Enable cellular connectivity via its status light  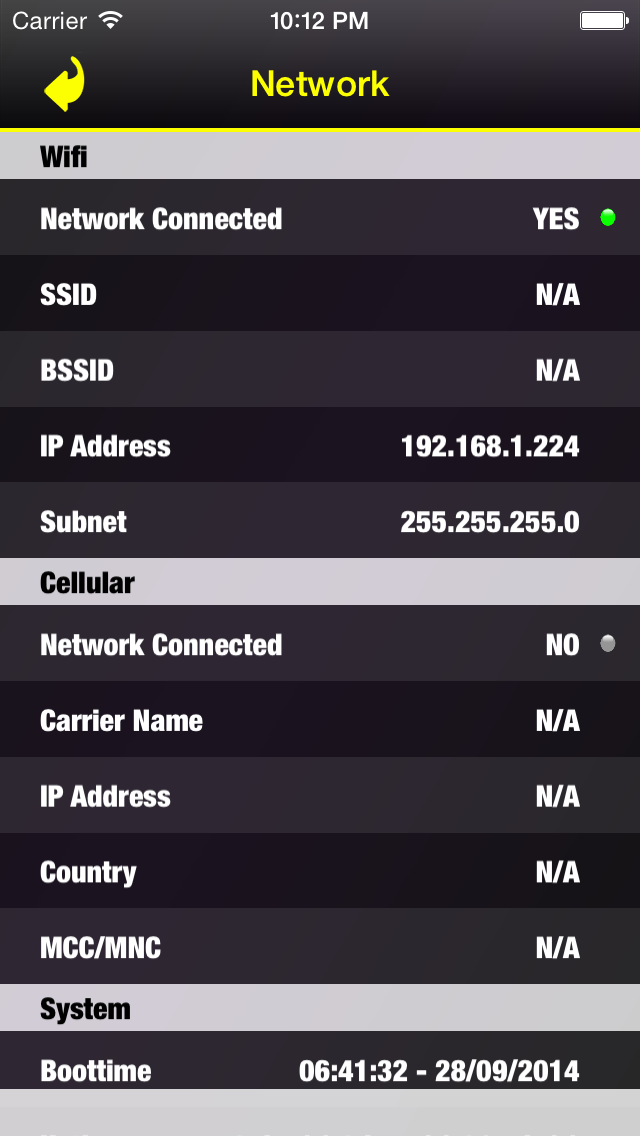click(608, 644)
